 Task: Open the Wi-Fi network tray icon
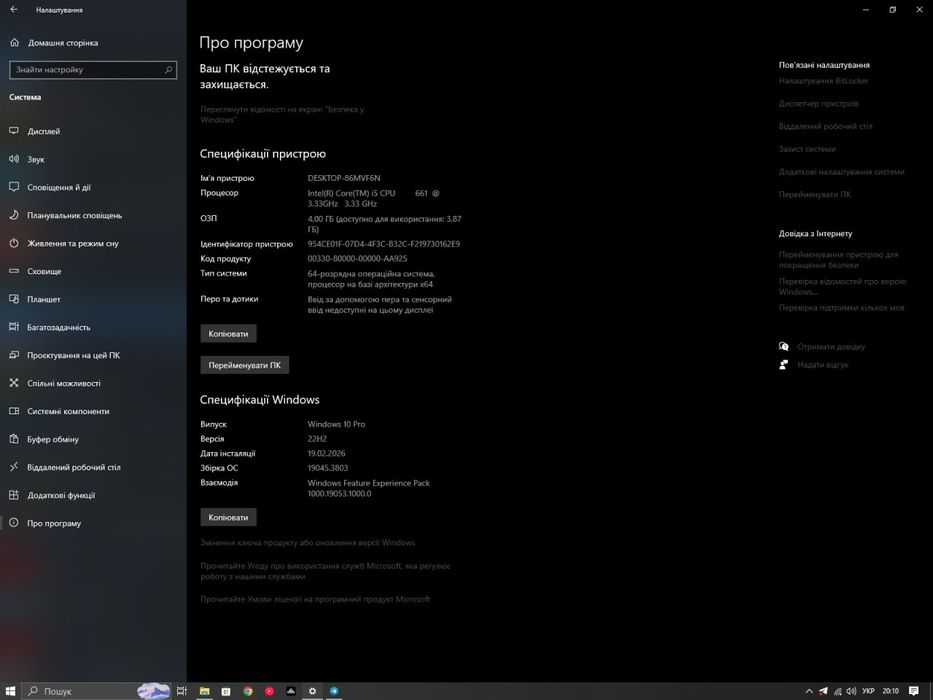tap(838, 691)
